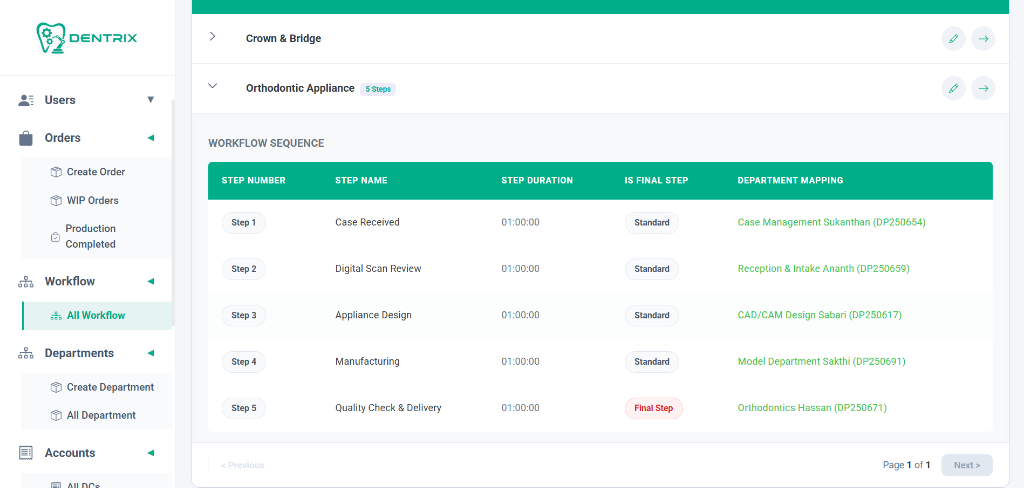The image size is (1024, 488).
Task: Click the Final Step red badge
Action: (x=654, y=408)
